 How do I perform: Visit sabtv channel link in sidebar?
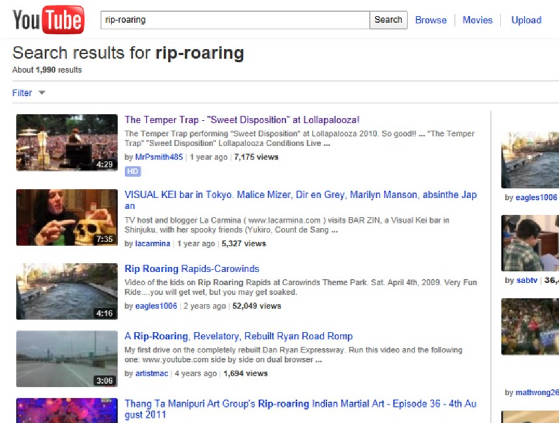pos(526,280)
